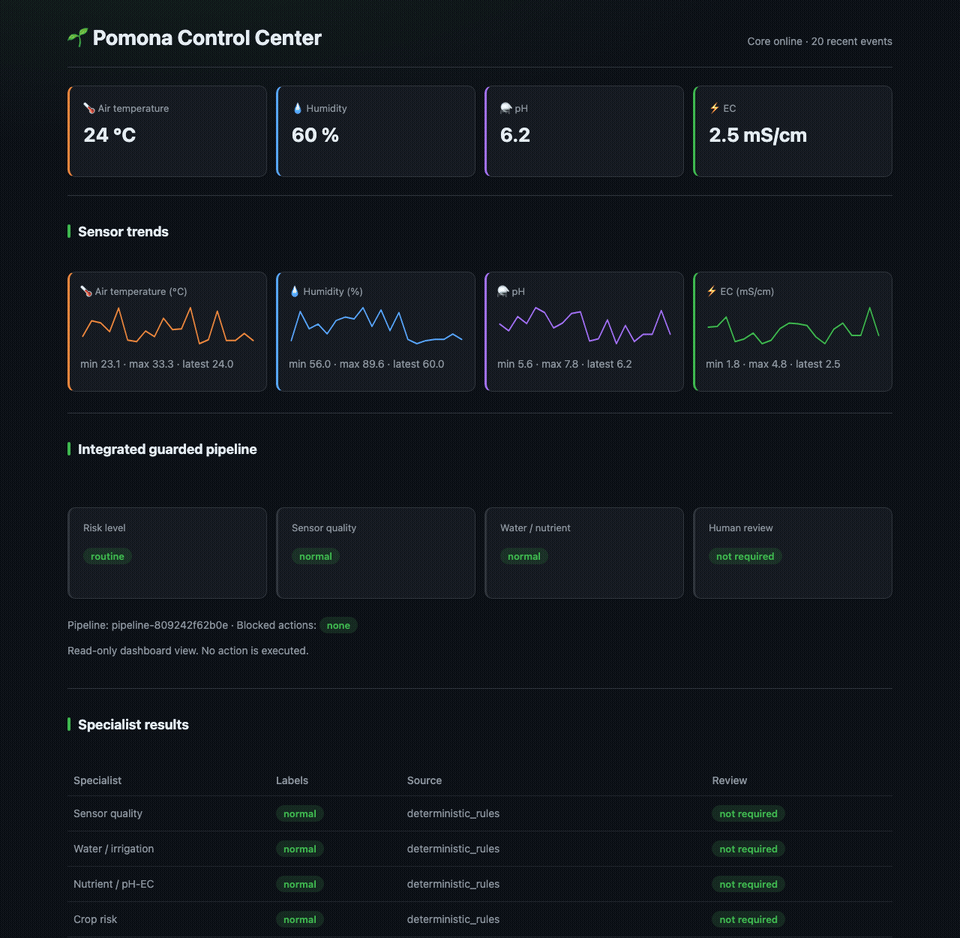Click lightning icon beside EC (mS/cm) trend
960x938 pixels.
pyautogui.click(x=711, y=291)
